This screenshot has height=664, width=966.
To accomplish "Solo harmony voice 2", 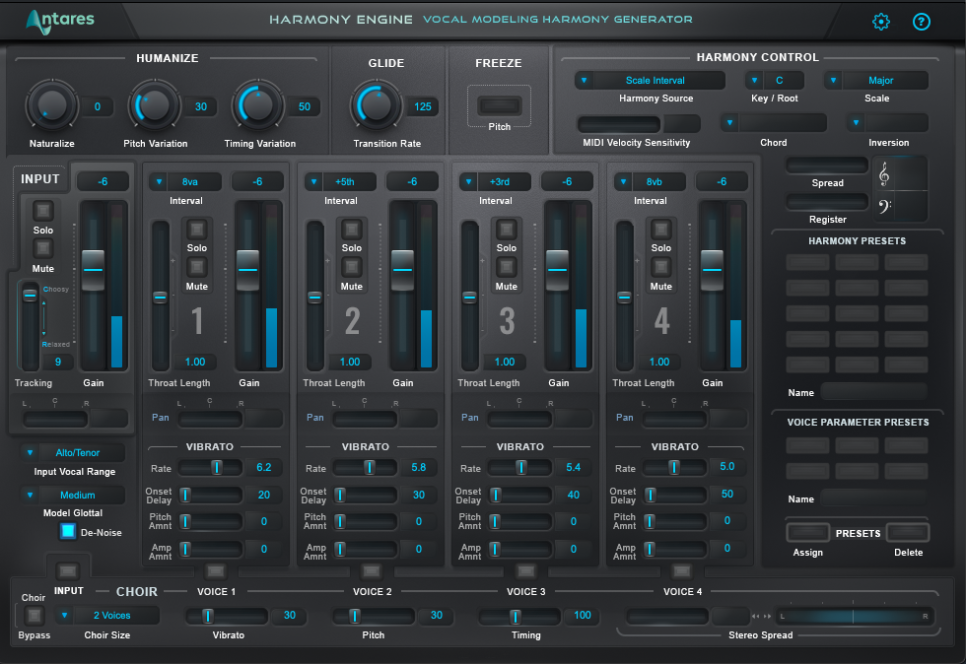I will 352,230.
